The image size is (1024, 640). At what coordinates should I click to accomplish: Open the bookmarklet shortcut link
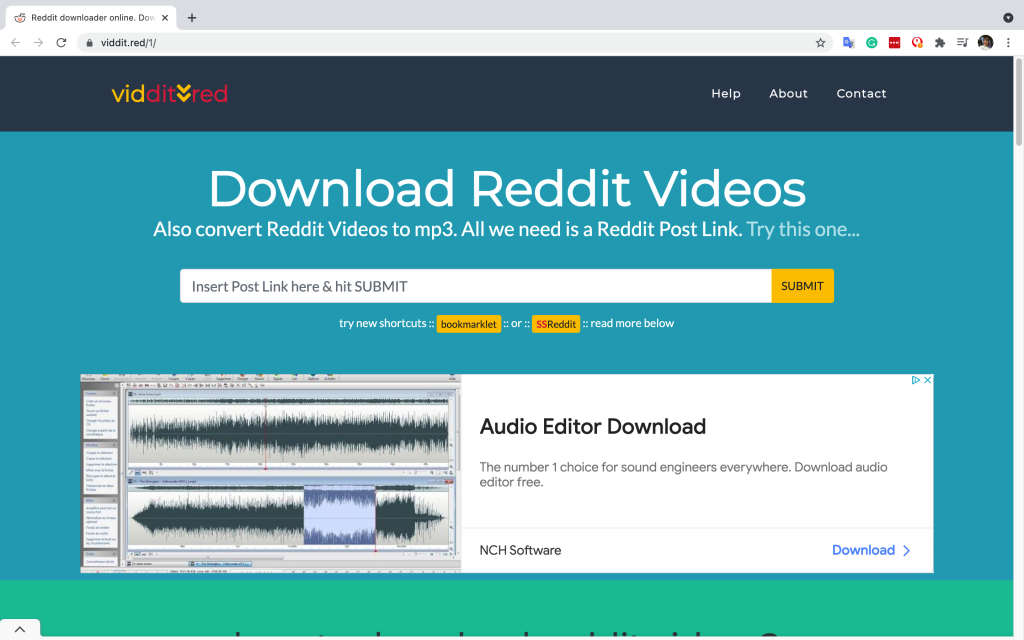469,323
